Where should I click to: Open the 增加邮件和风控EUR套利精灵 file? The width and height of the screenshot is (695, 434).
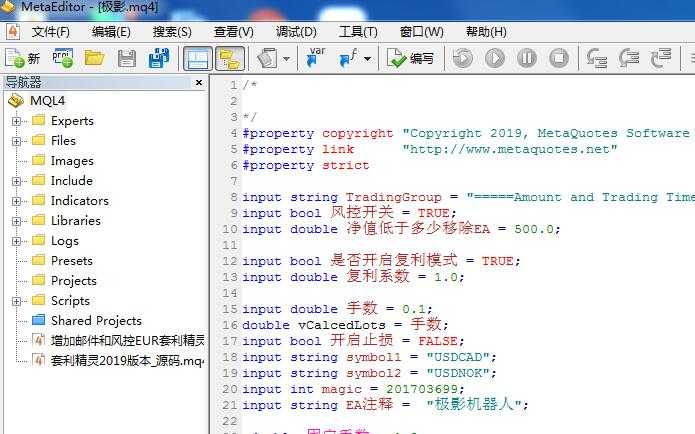point(128,340)
